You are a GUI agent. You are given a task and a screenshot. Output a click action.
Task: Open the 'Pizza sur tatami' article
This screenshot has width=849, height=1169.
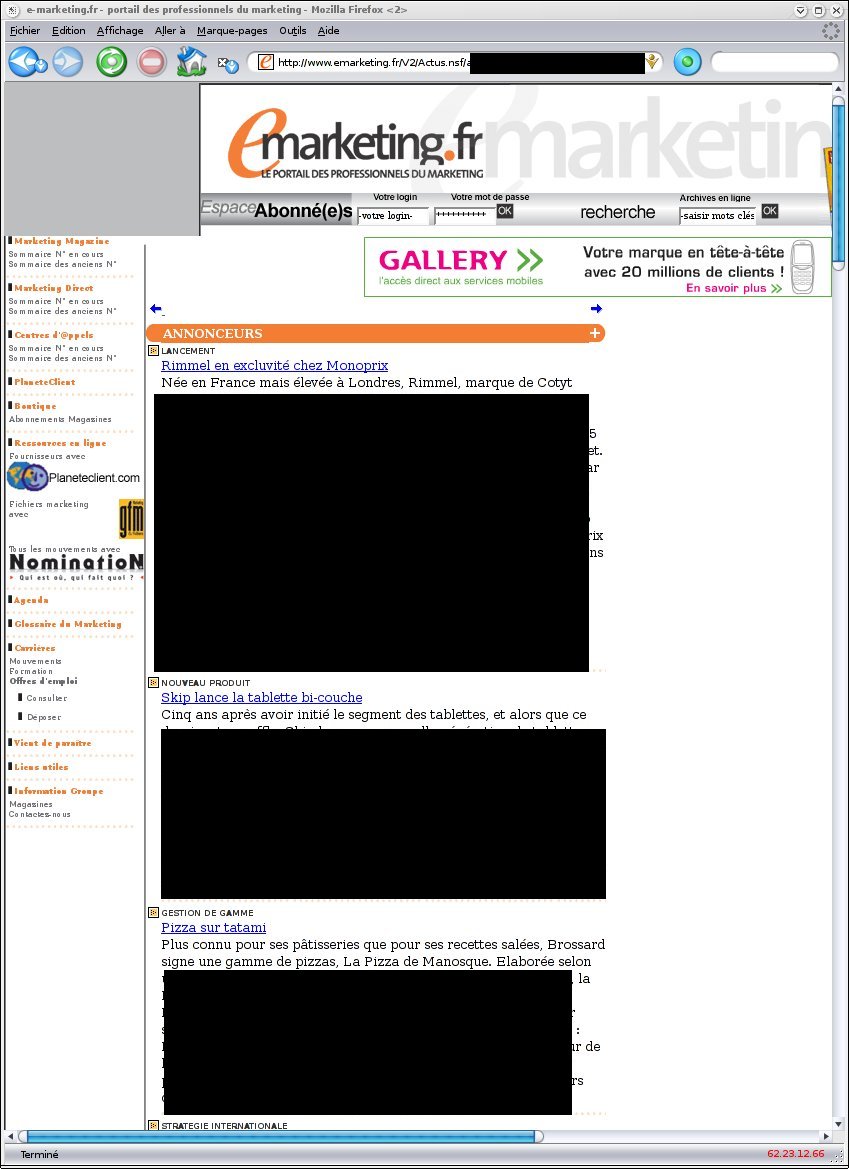(x=213, y=927)
